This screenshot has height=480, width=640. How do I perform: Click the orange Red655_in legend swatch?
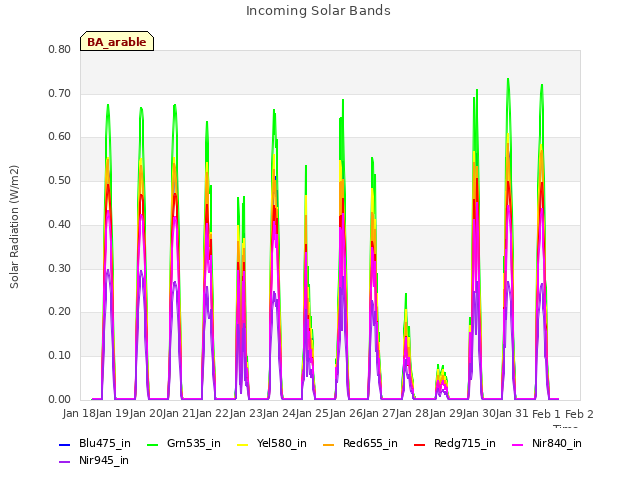point(329,444)
